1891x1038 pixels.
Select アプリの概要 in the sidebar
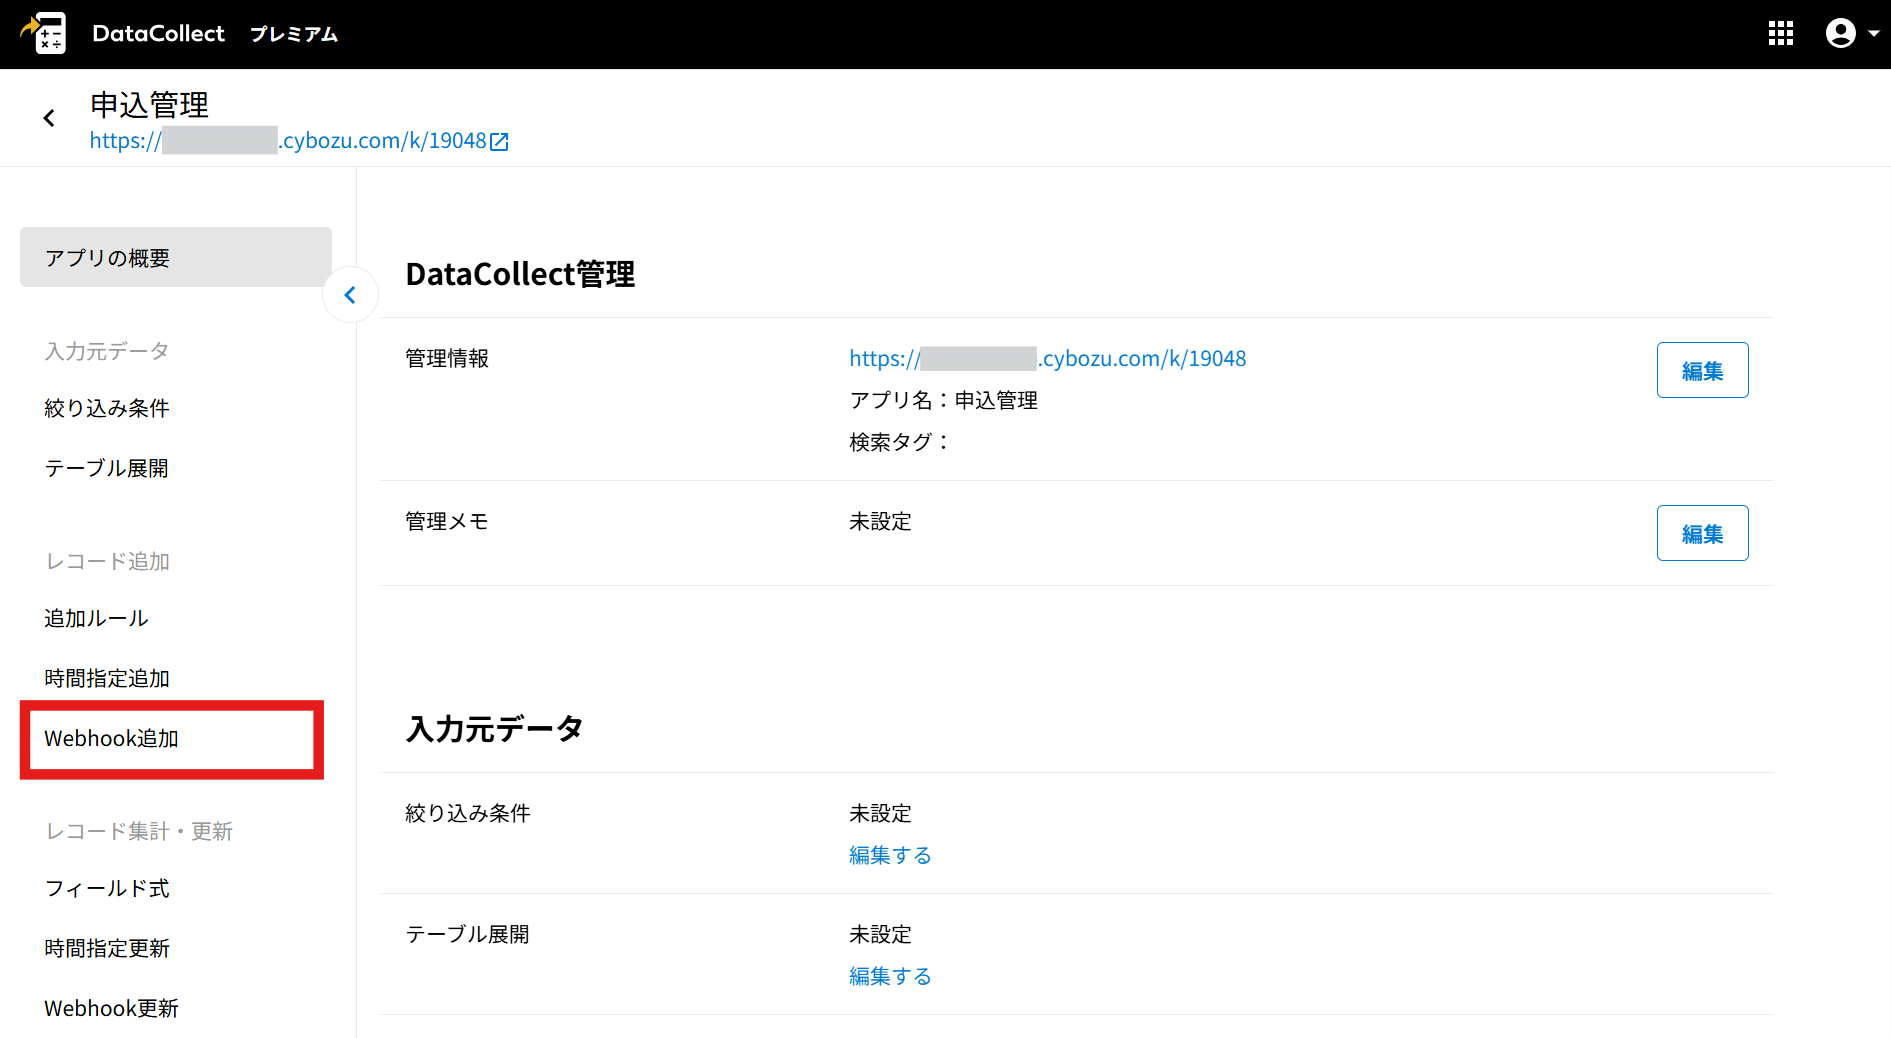(176, 257)
